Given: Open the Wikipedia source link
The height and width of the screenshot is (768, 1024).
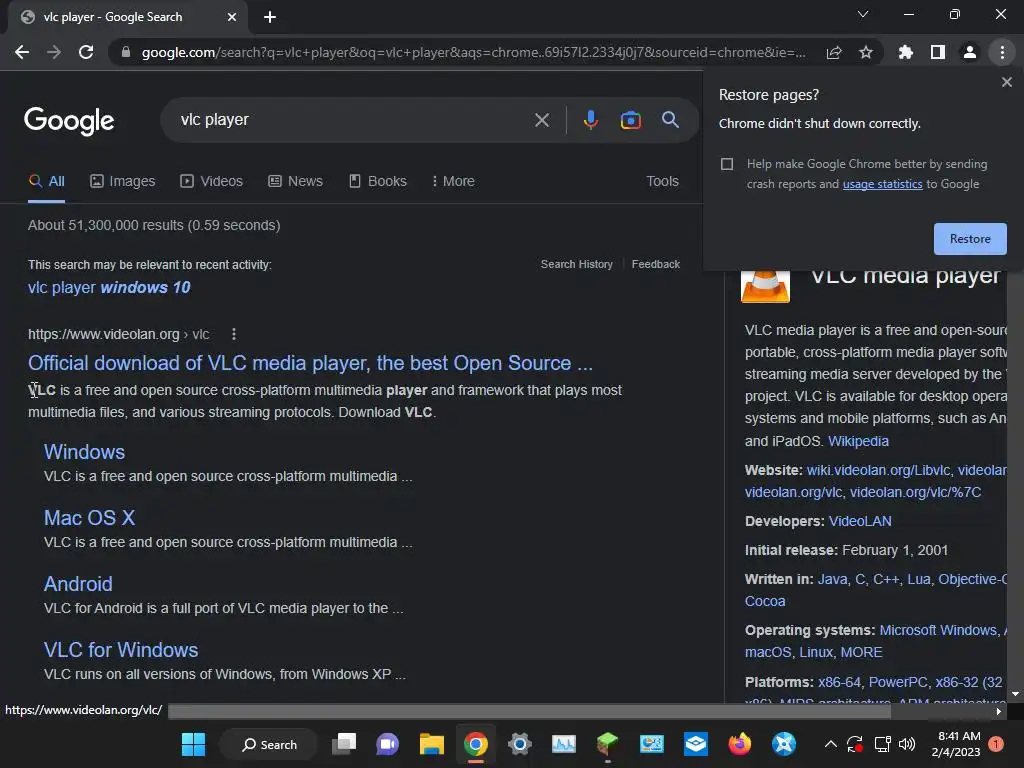Looking at the screenshot, I should point(858,441).
